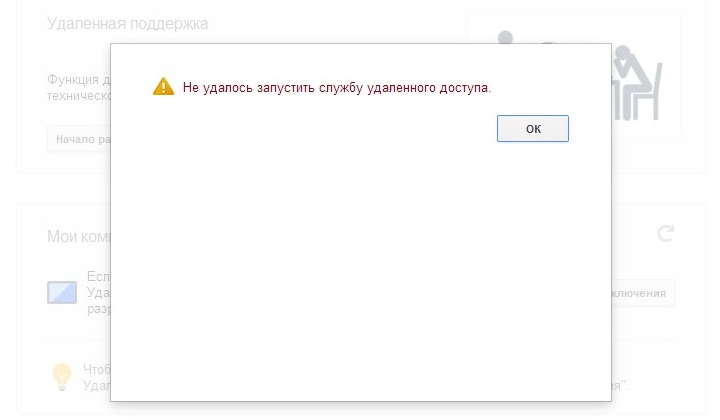Click the Удаленная поддержка heading

(x=127, y=24)
